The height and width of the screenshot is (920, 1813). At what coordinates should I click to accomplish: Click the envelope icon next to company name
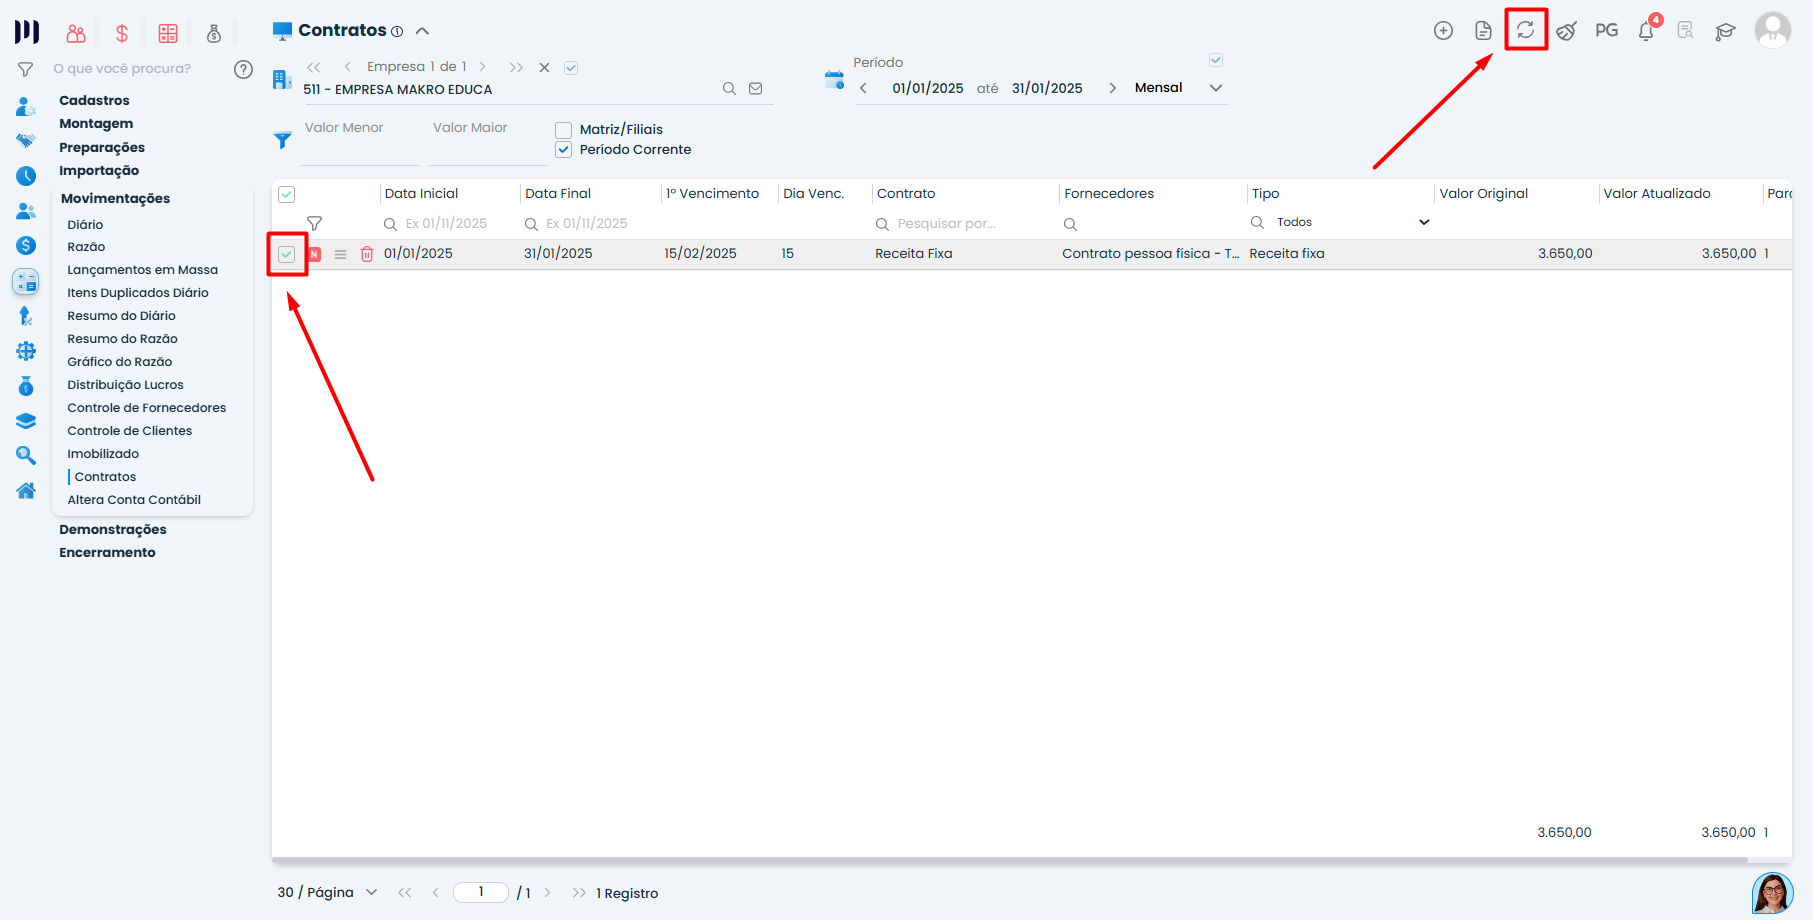click(756, 89)
